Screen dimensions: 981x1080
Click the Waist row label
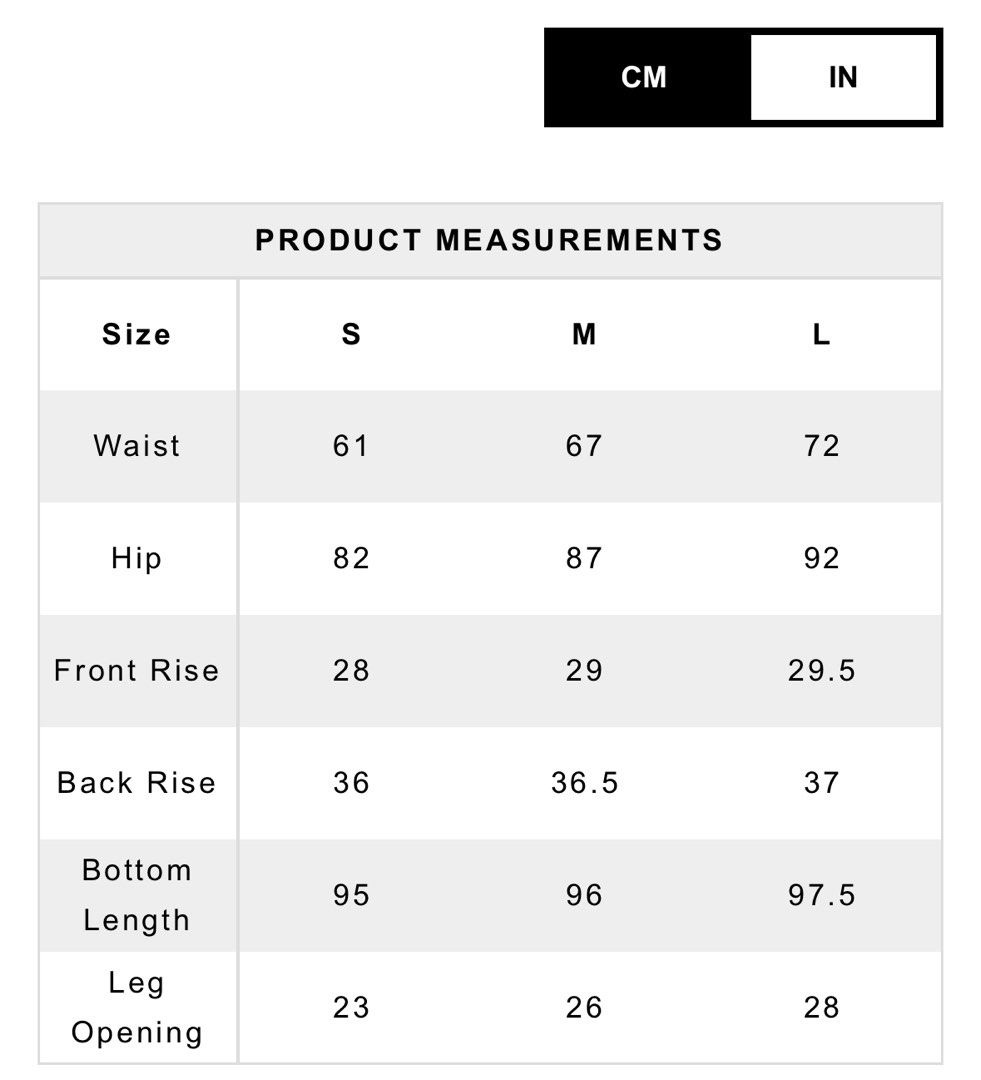click(137, 446)
